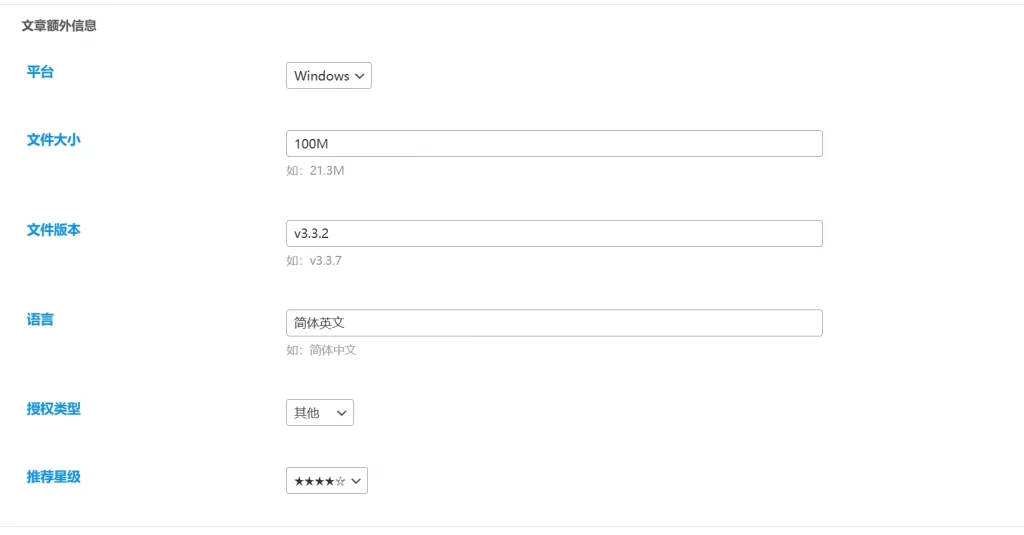Screen dimensions: 1024x535
Task: Click the hint text 如：v3.3.7
Action: pyautogui.click(x=315, y=261)
